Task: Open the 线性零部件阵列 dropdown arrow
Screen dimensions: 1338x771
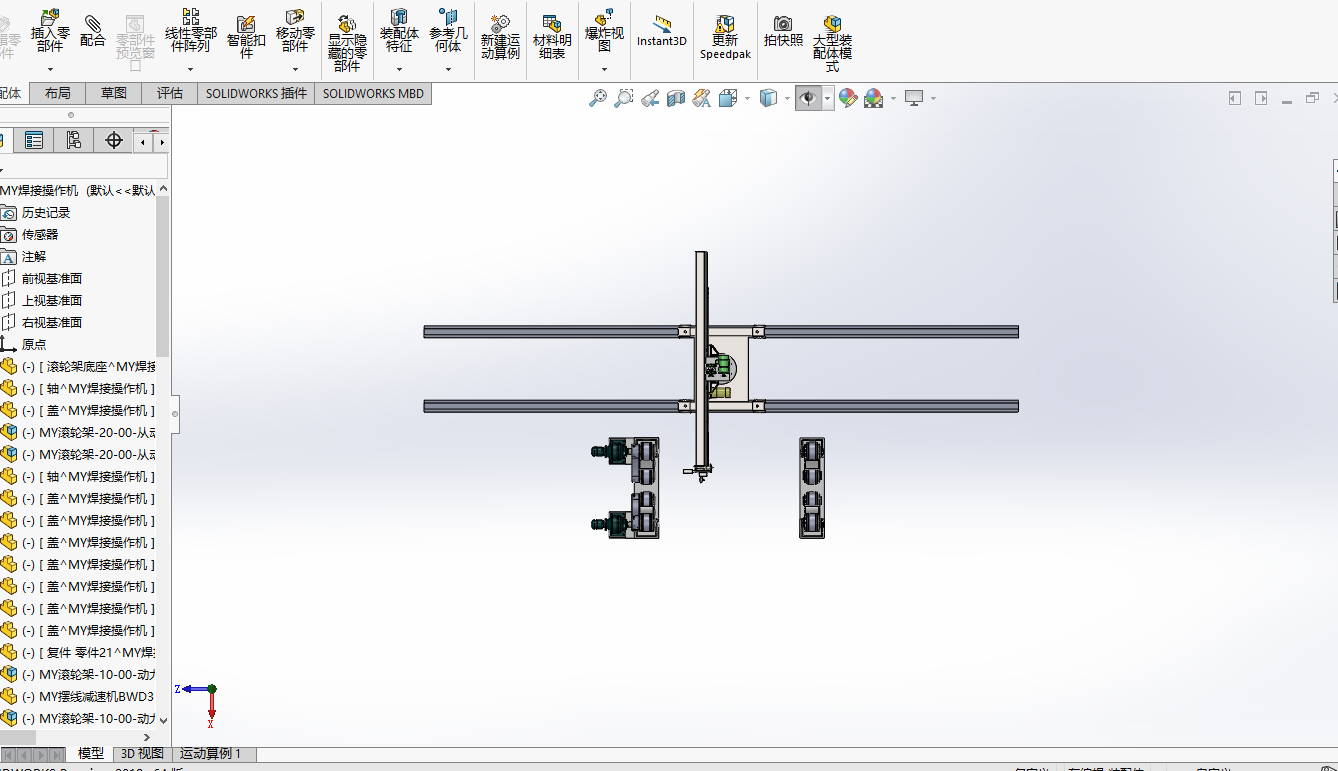Action: (190, 70)
